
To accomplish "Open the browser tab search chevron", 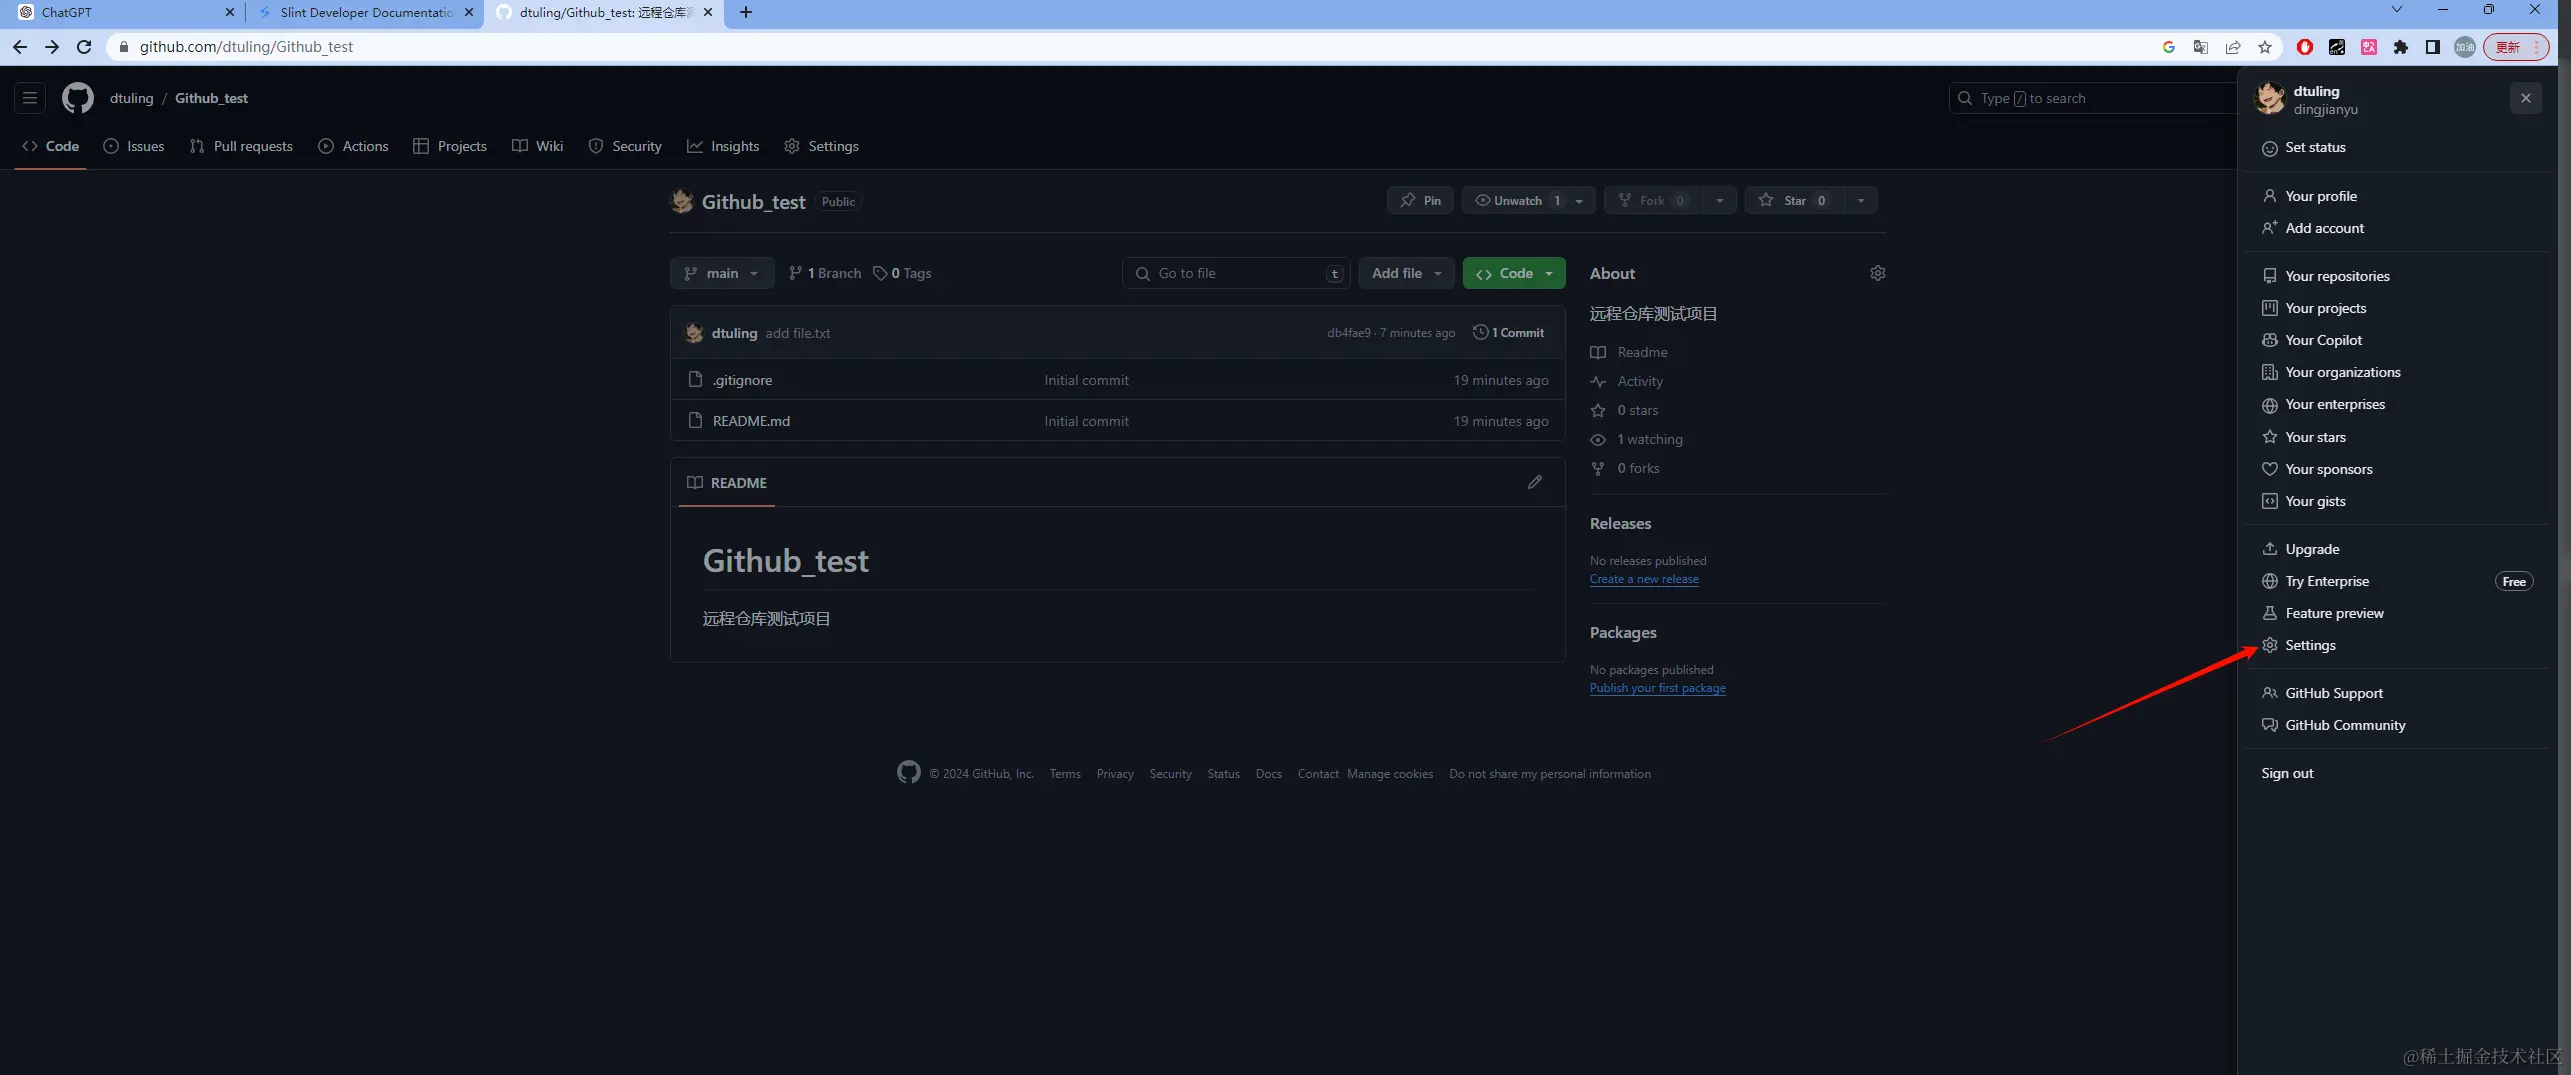I will pos(2397,10).
